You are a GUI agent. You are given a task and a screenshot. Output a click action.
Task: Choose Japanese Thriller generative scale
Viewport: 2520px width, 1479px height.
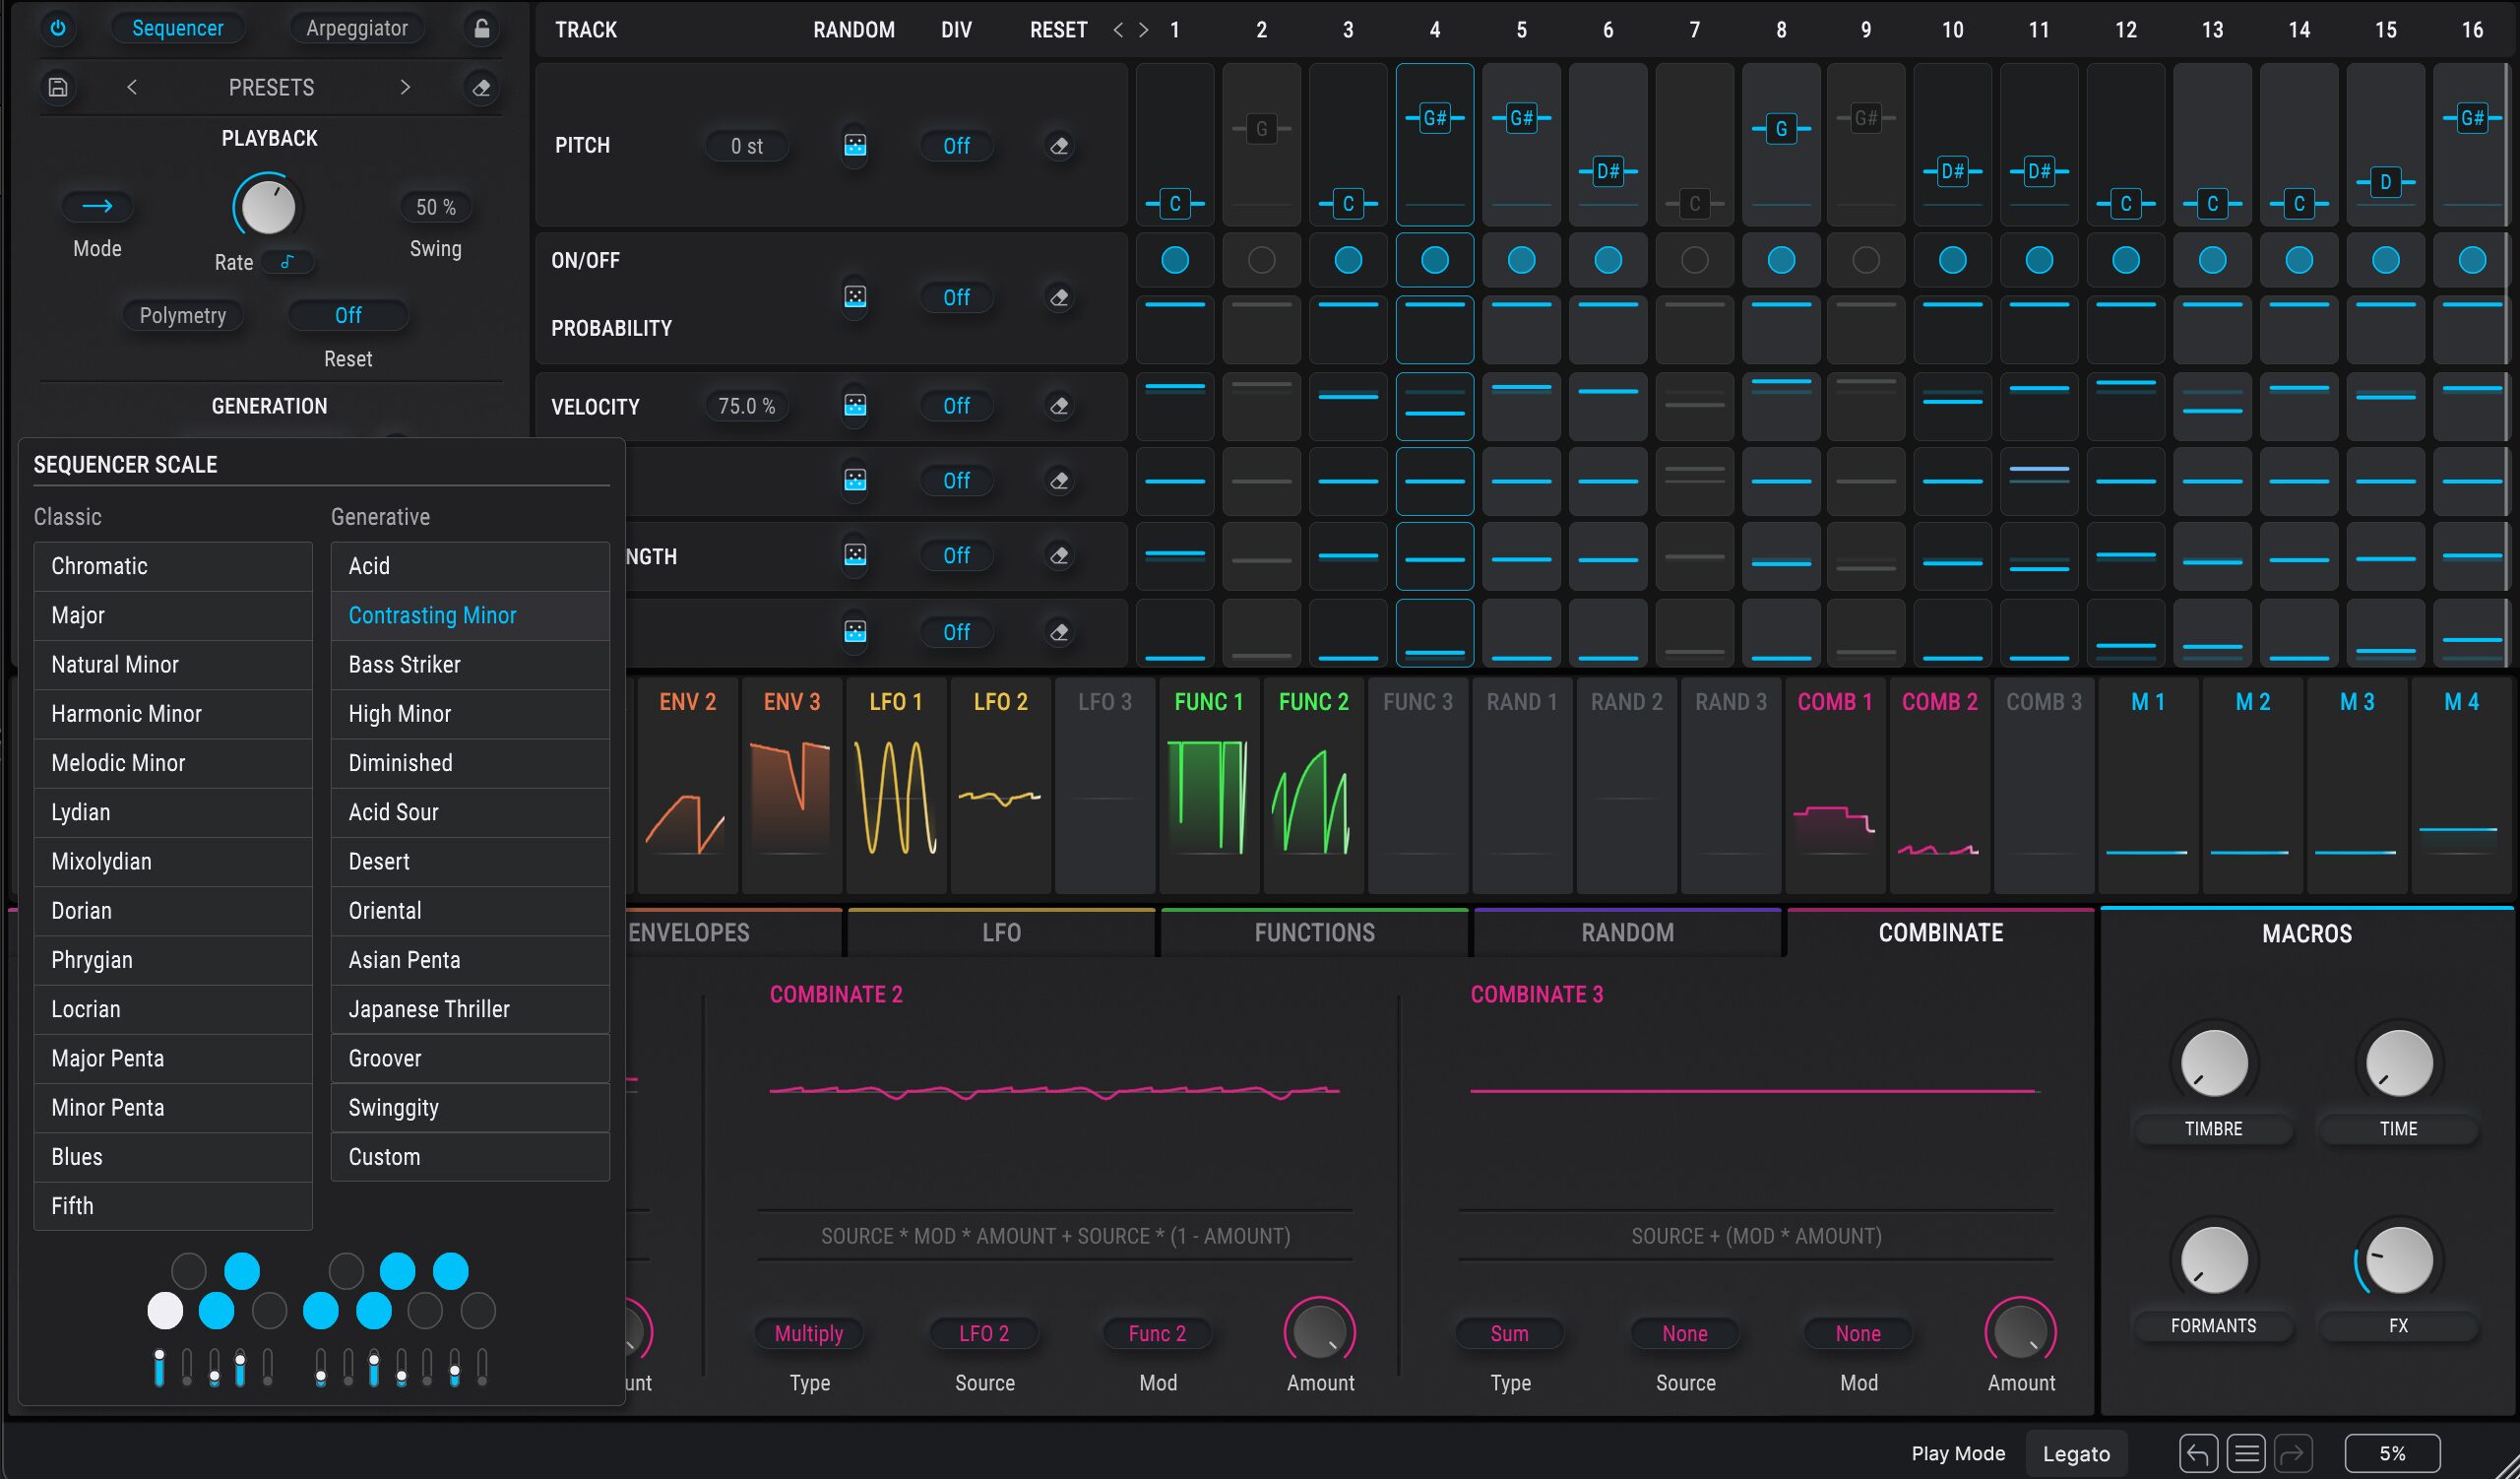tap(469, 1008)
